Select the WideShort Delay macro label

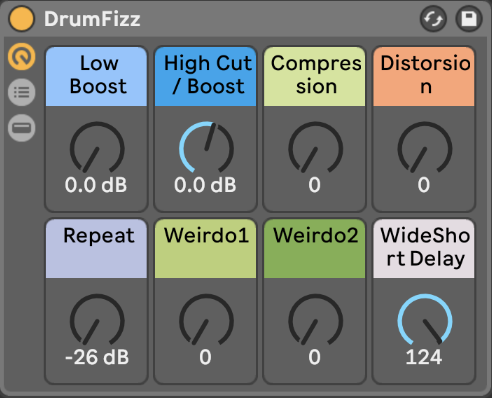point(424,249)
